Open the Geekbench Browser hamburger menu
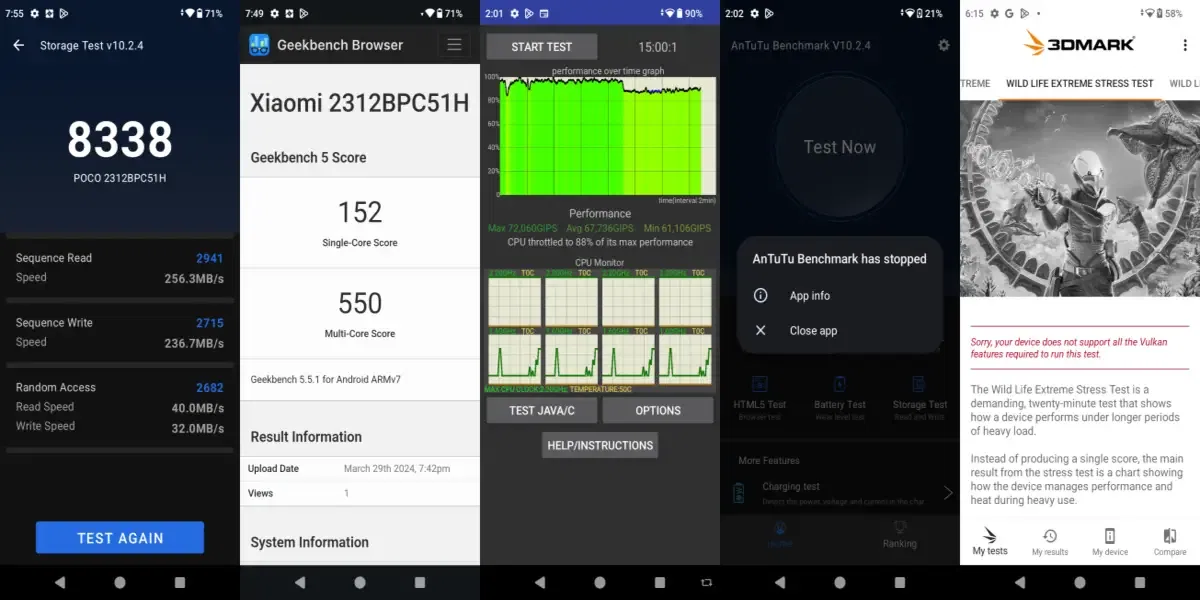Viewport: 1200px width, 600px height. tap(455, 45)
